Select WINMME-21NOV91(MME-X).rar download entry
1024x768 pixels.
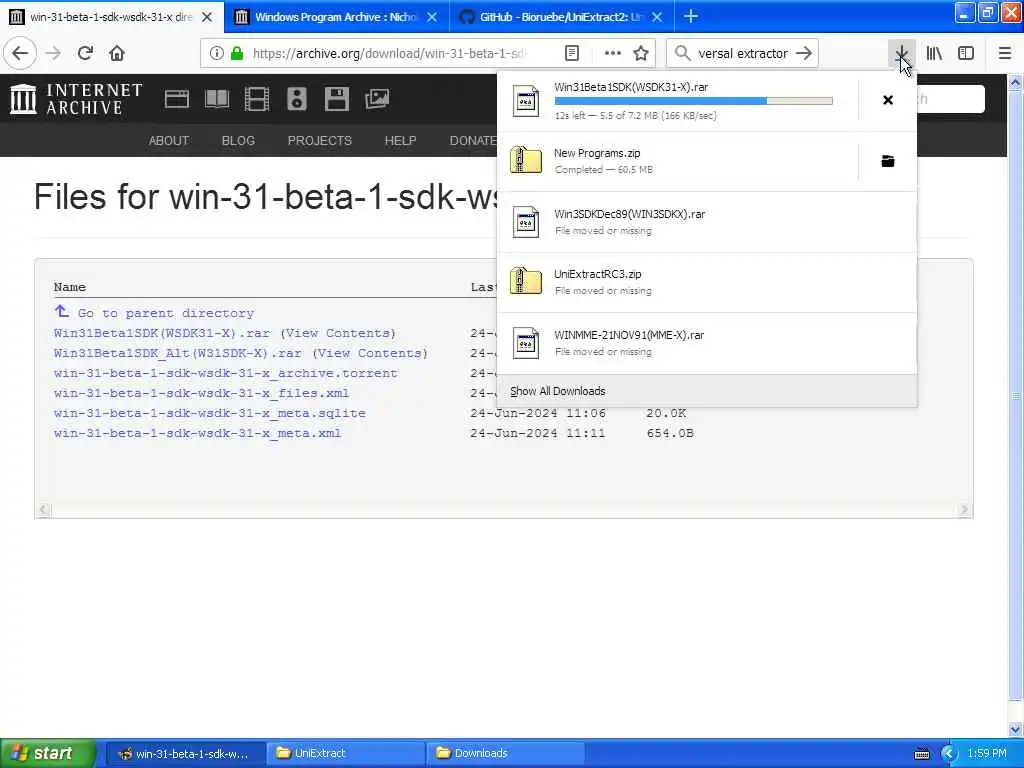(707, 343)
